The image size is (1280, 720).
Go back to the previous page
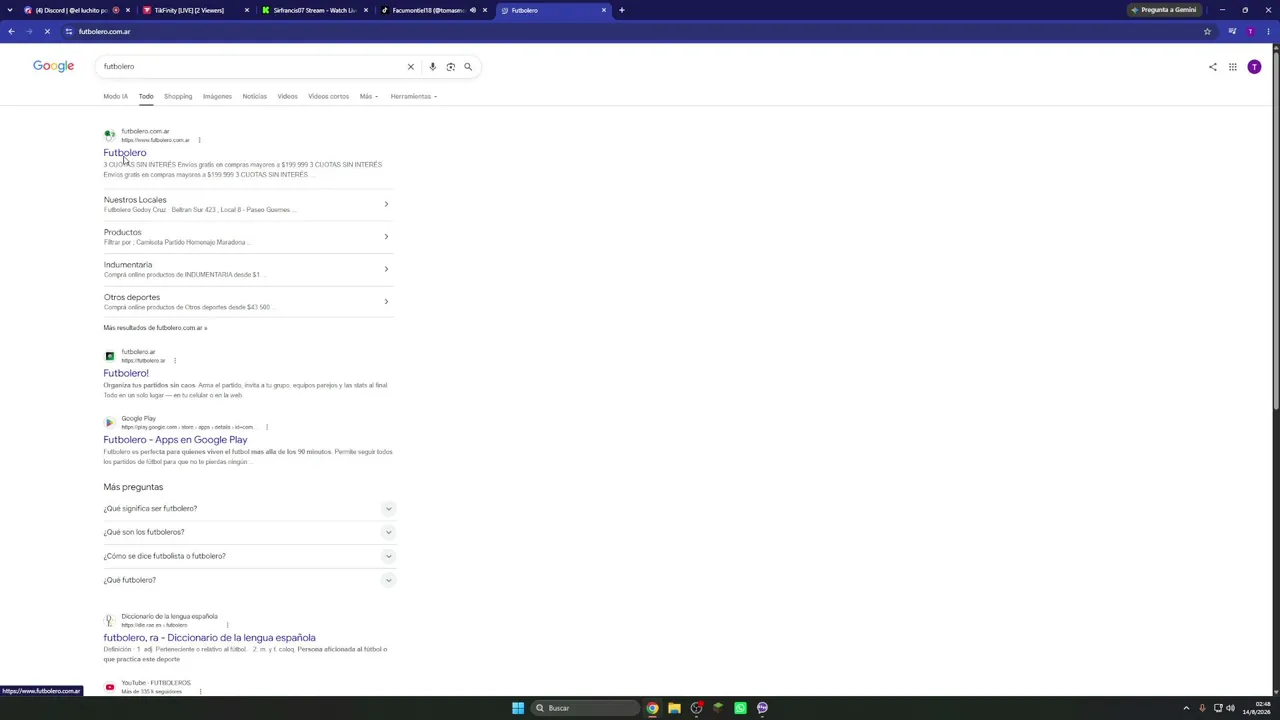tap(11, 31)
